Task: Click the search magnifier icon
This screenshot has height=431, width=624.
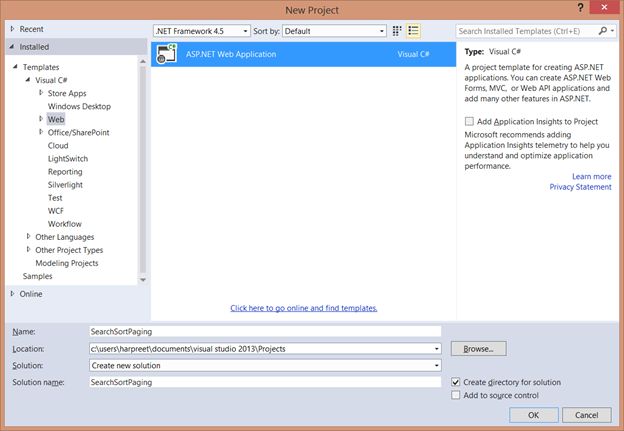Action: (x=603, y=31)
